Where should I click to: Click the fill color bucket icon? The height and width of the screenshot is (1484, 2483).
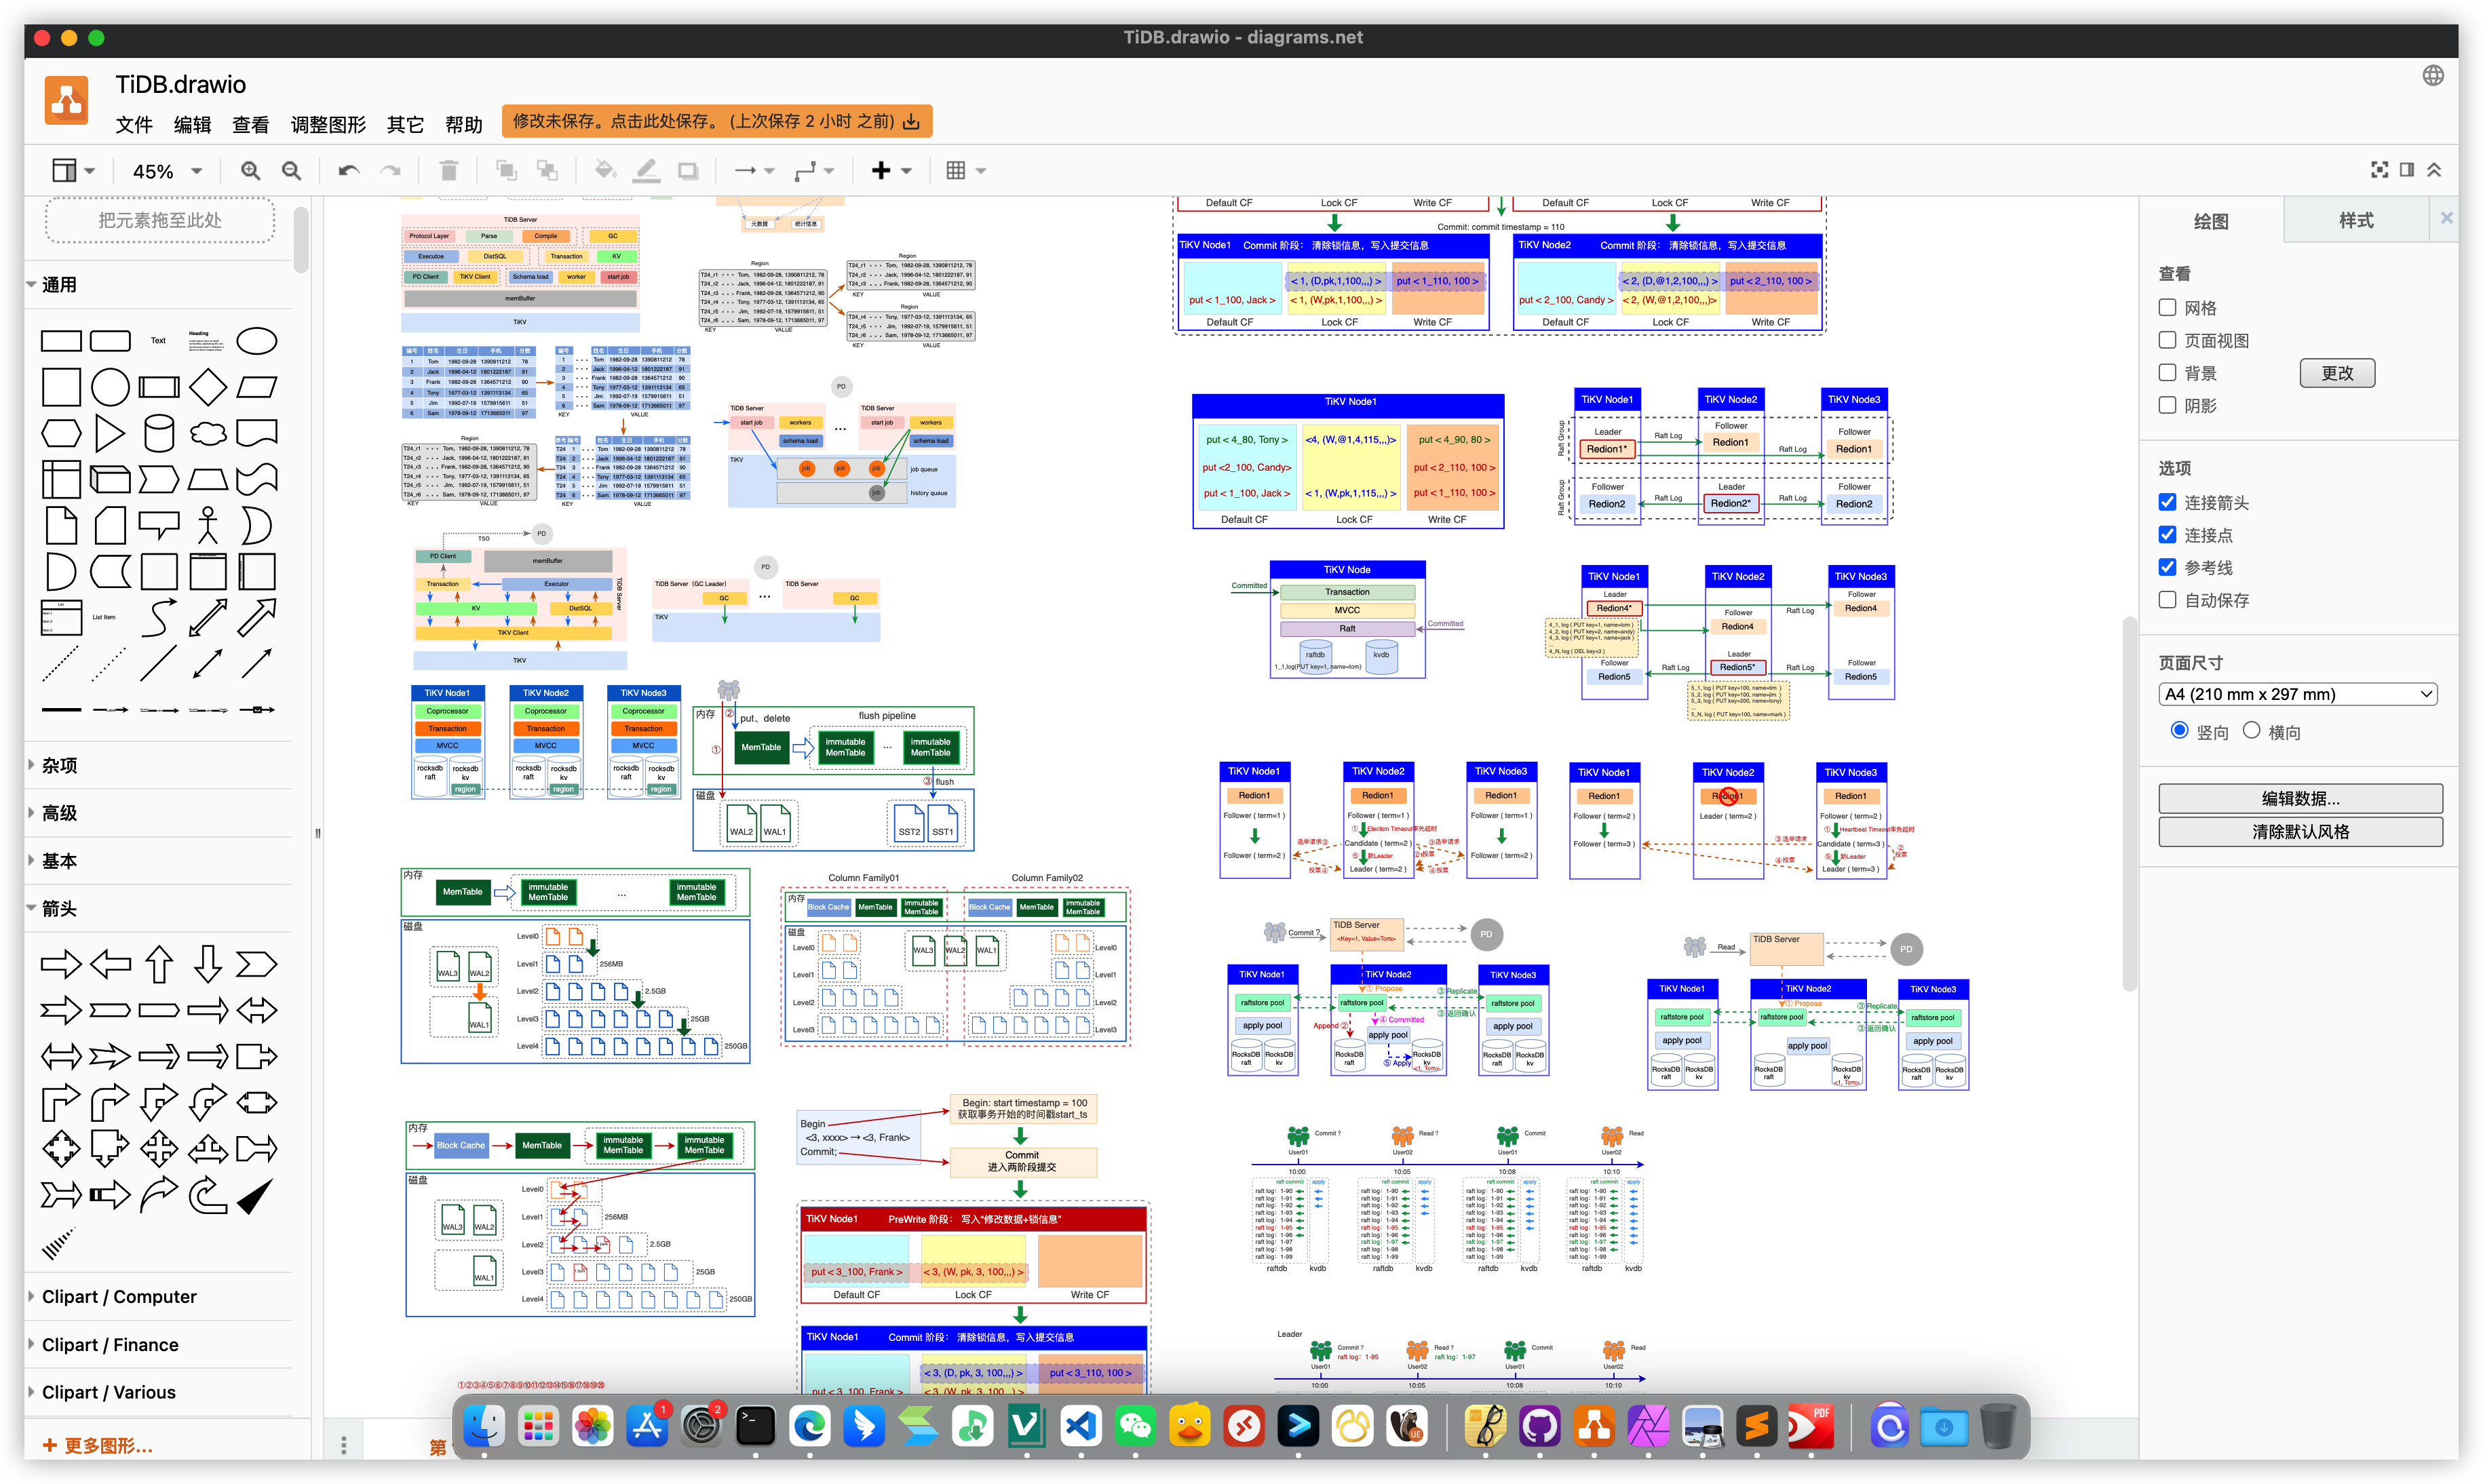(x=604, y=171)
